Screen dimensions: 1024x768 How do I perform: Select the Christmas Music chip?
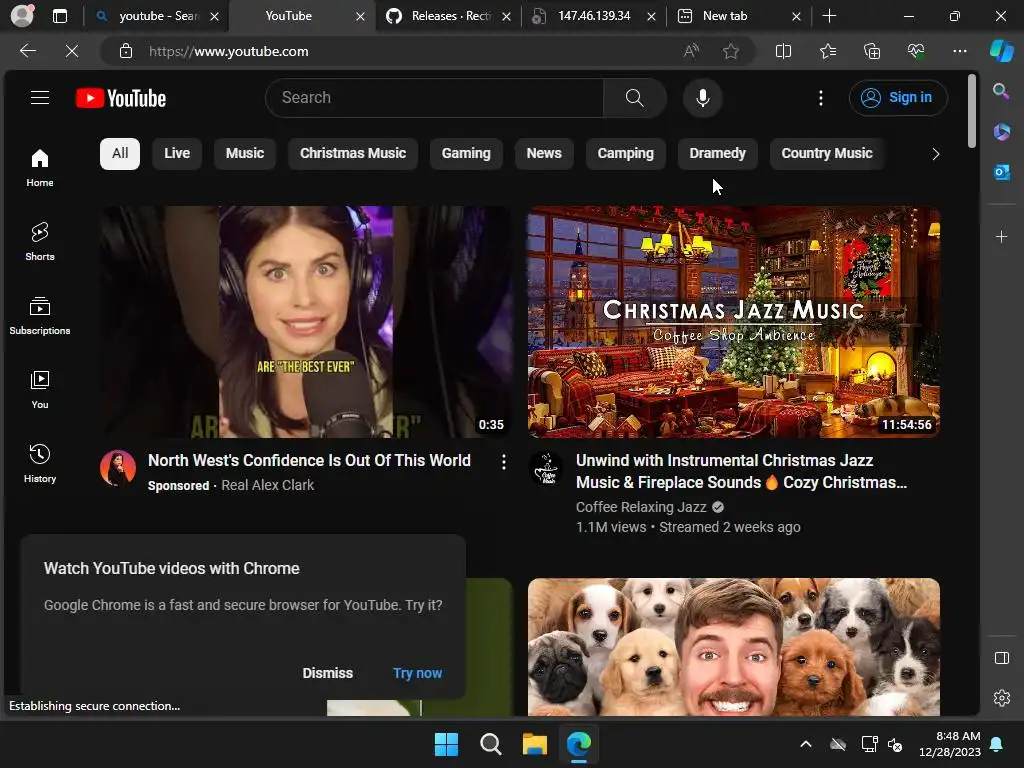353,153
